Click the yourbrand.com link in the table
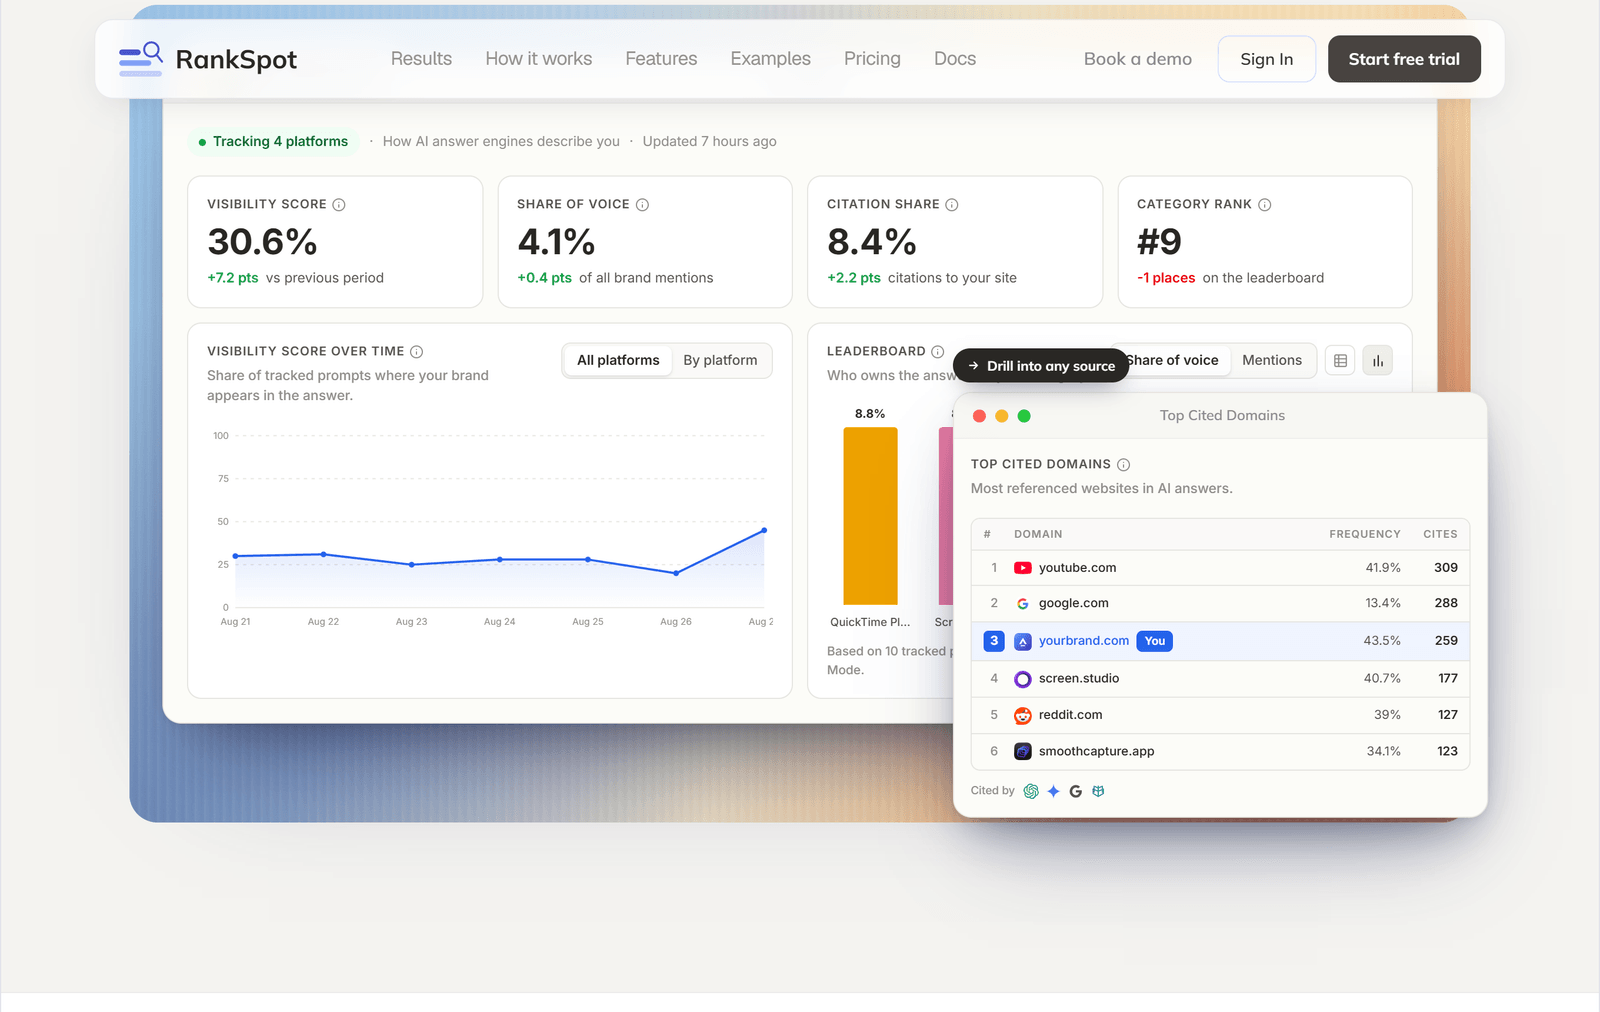The image size is (1600, 1012). [x=1084, y=641]
